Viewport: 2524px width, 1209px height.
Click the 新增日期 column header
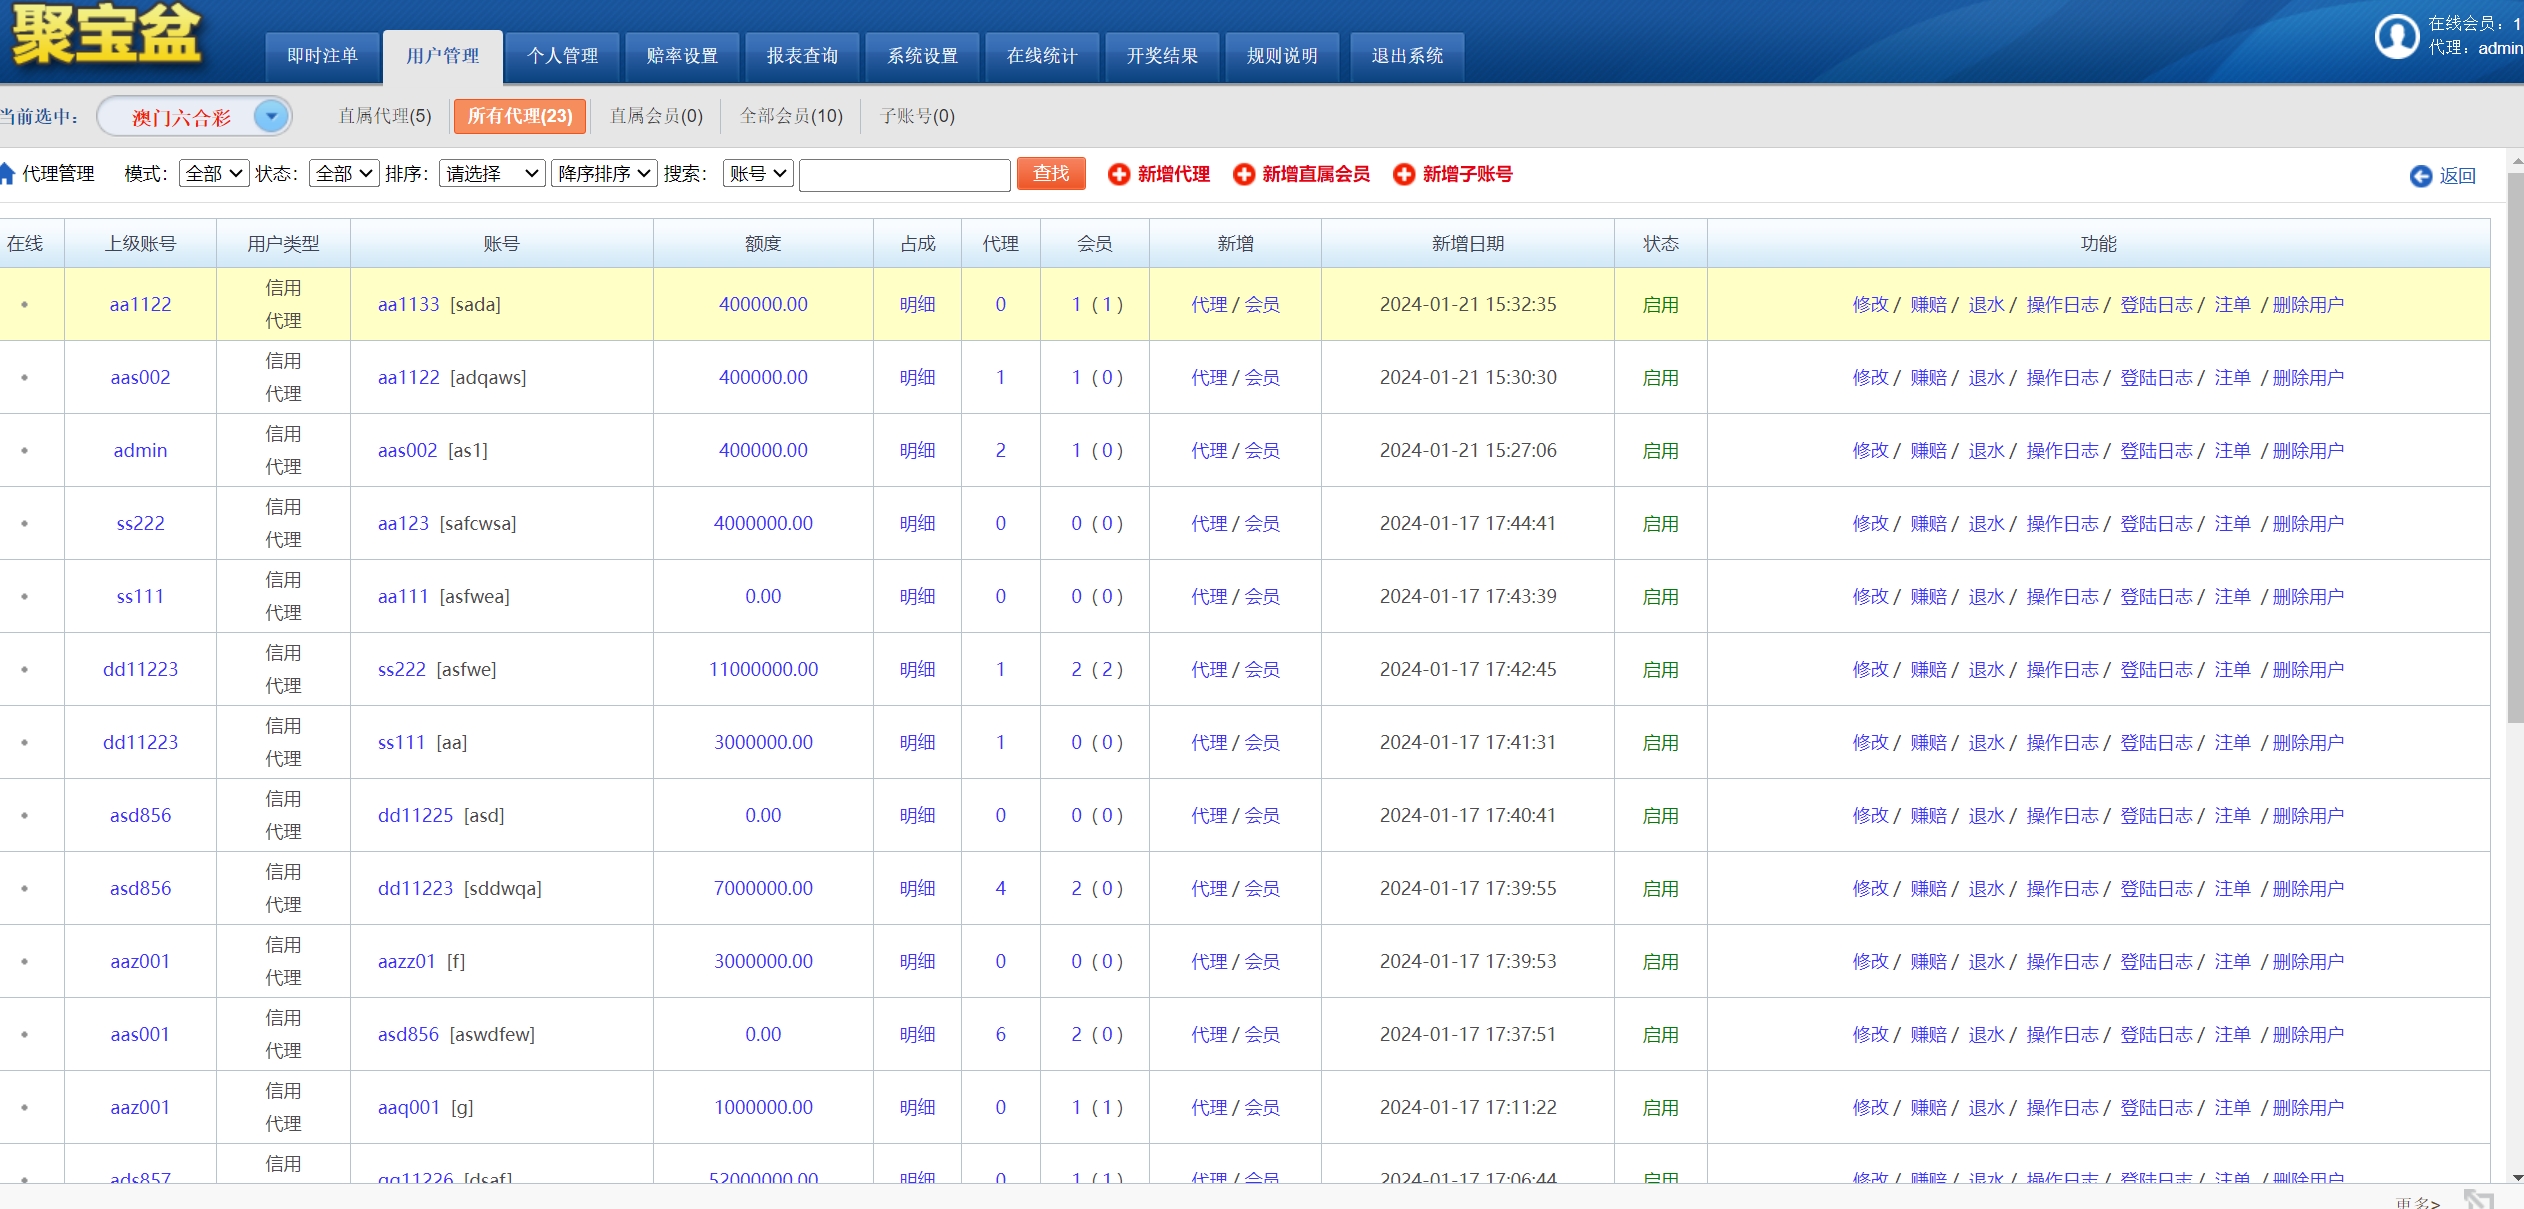(x=1467, y=243)
